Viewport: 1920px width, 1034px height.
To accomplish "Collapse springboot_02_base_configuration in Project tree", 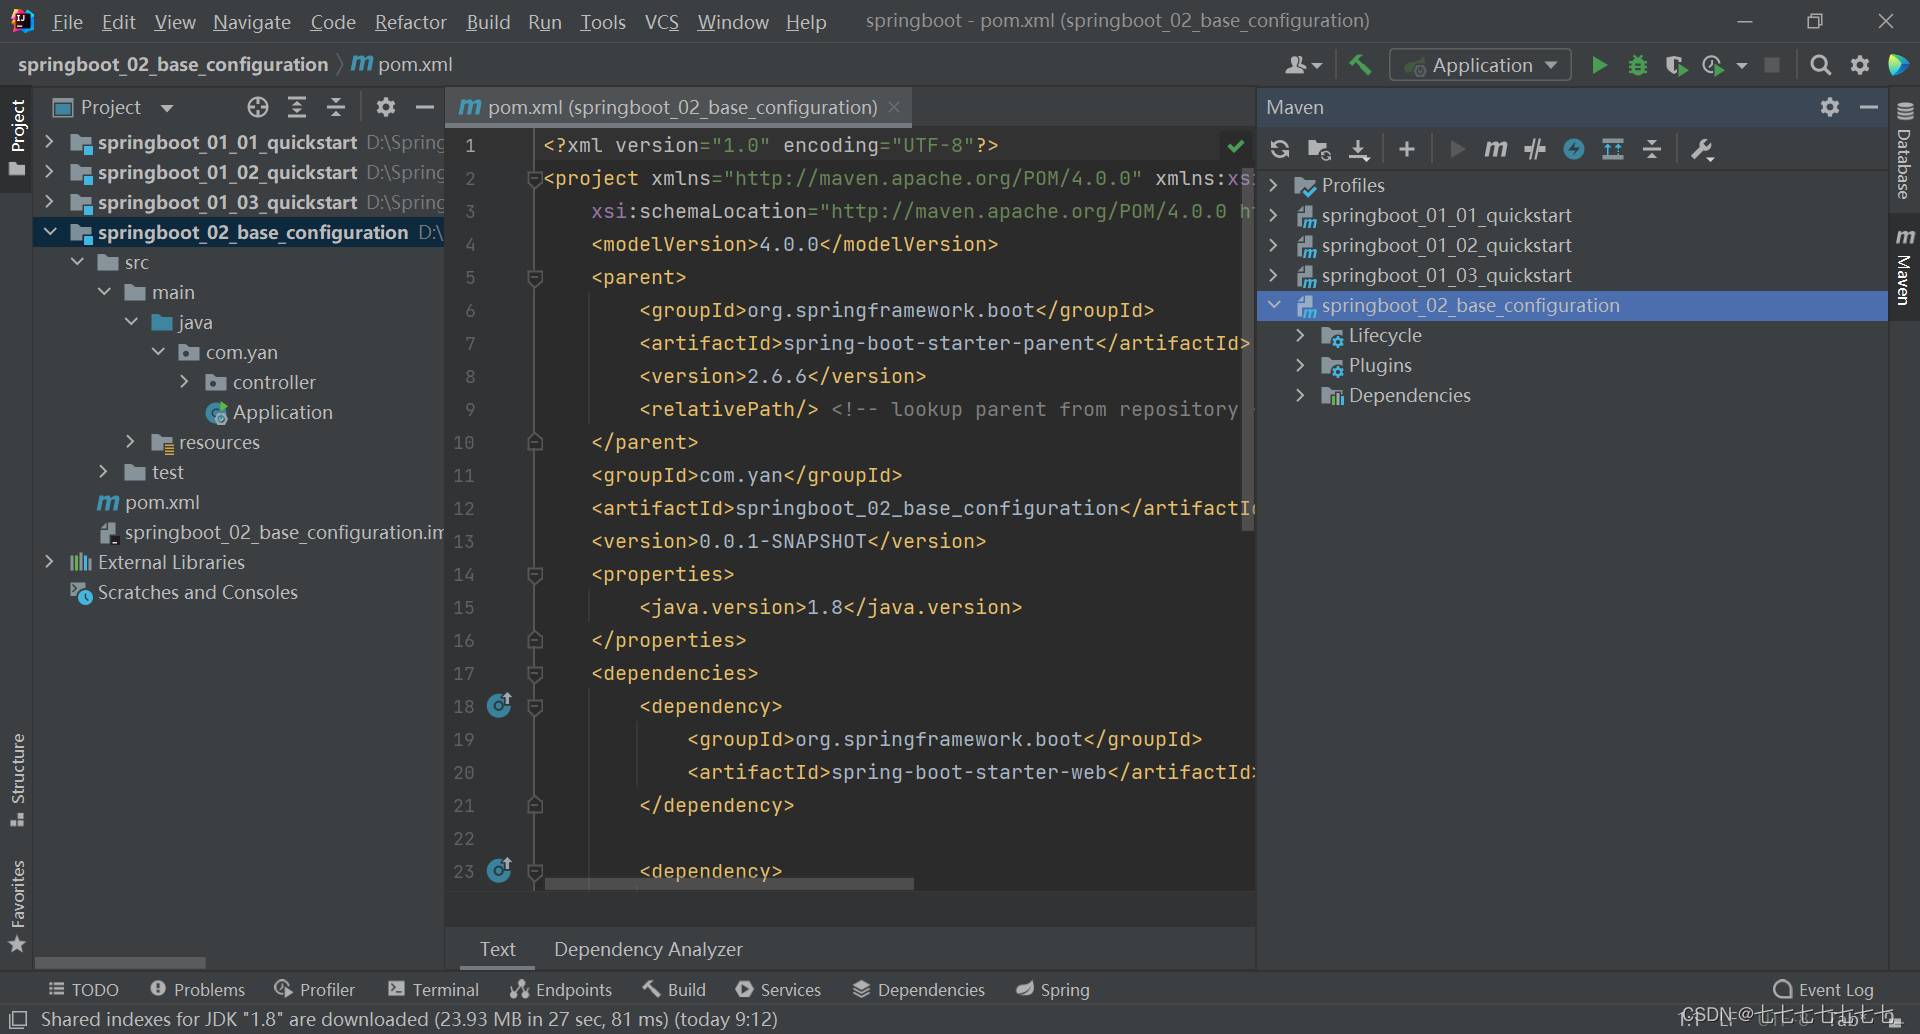I will click(x=49, y=232).
